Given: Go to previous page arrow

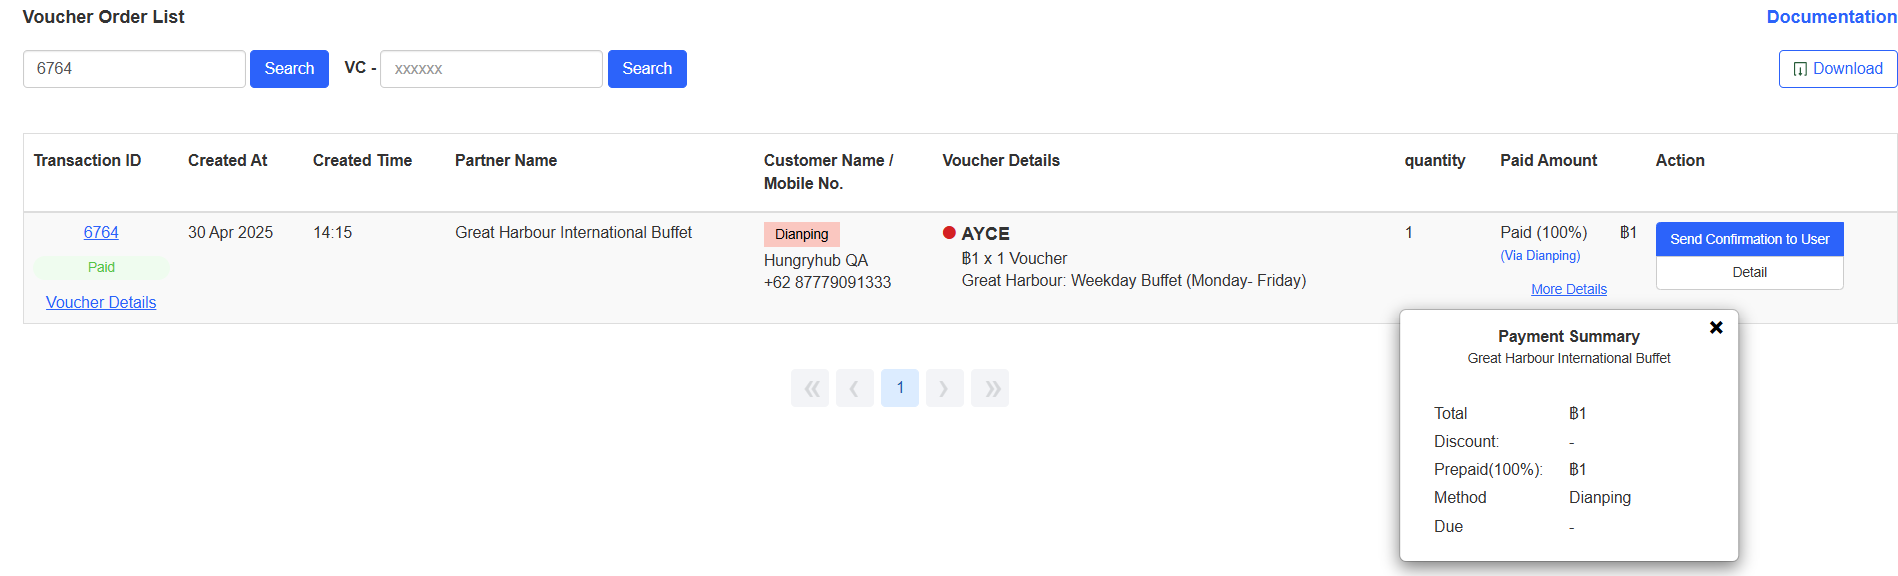Looking at the screenshot, I should tap(855, 388).
